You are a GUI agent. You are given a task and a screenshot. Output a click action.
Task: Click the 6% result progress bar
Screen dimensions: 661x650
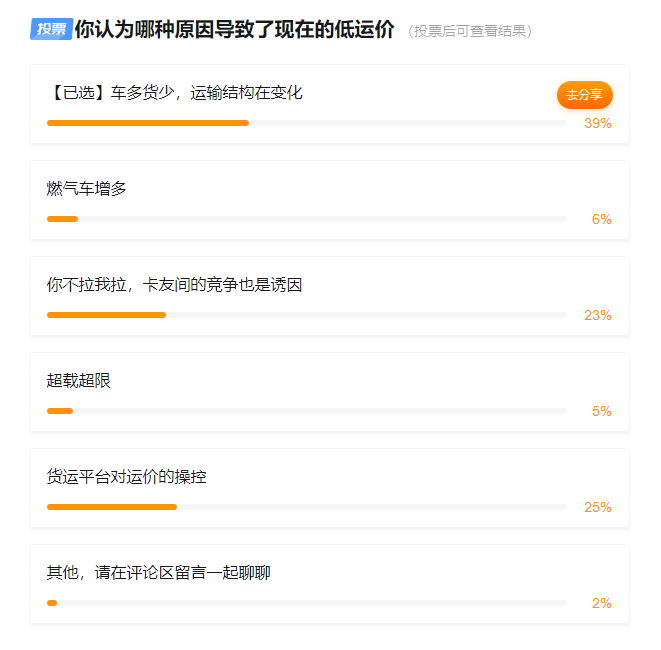click(307, 219)
